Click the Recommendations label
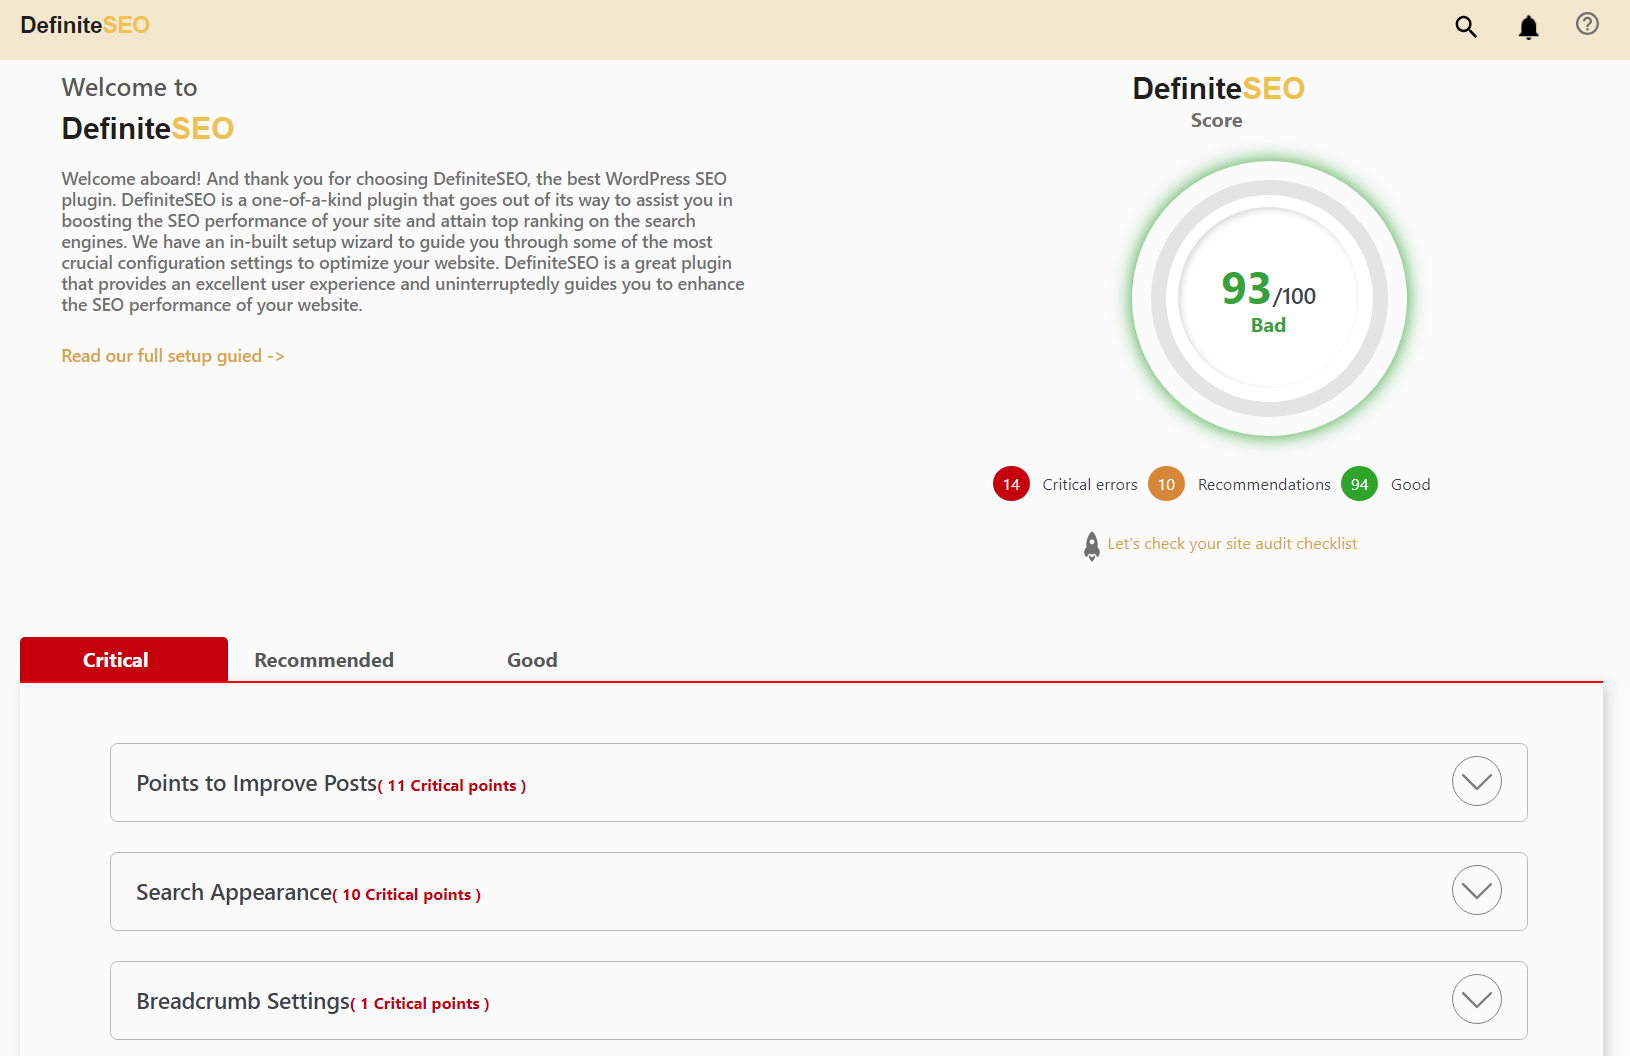The height and width of the screenshot is (1056, 1630). pos(1264,485)
